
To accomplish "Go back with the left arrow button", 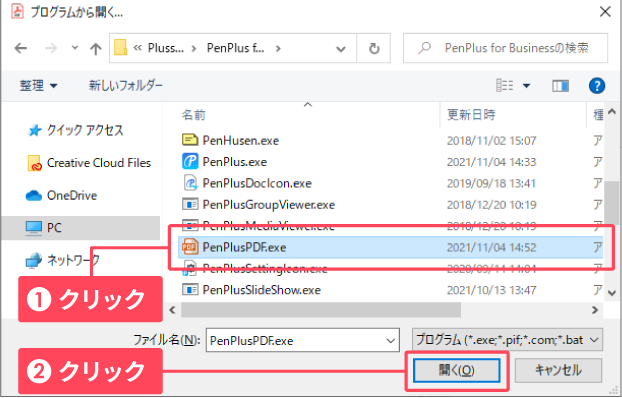I will click(21, 48).
